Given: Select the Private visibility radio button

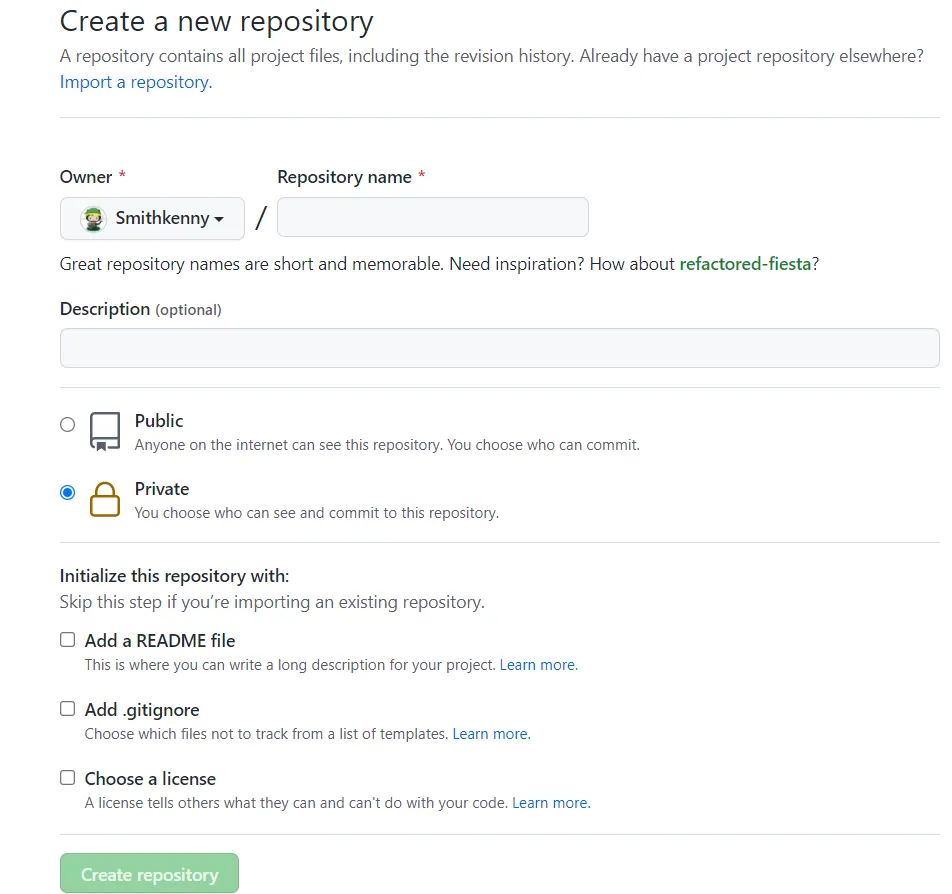Looking at the screenshot, I should pos(67,492).
